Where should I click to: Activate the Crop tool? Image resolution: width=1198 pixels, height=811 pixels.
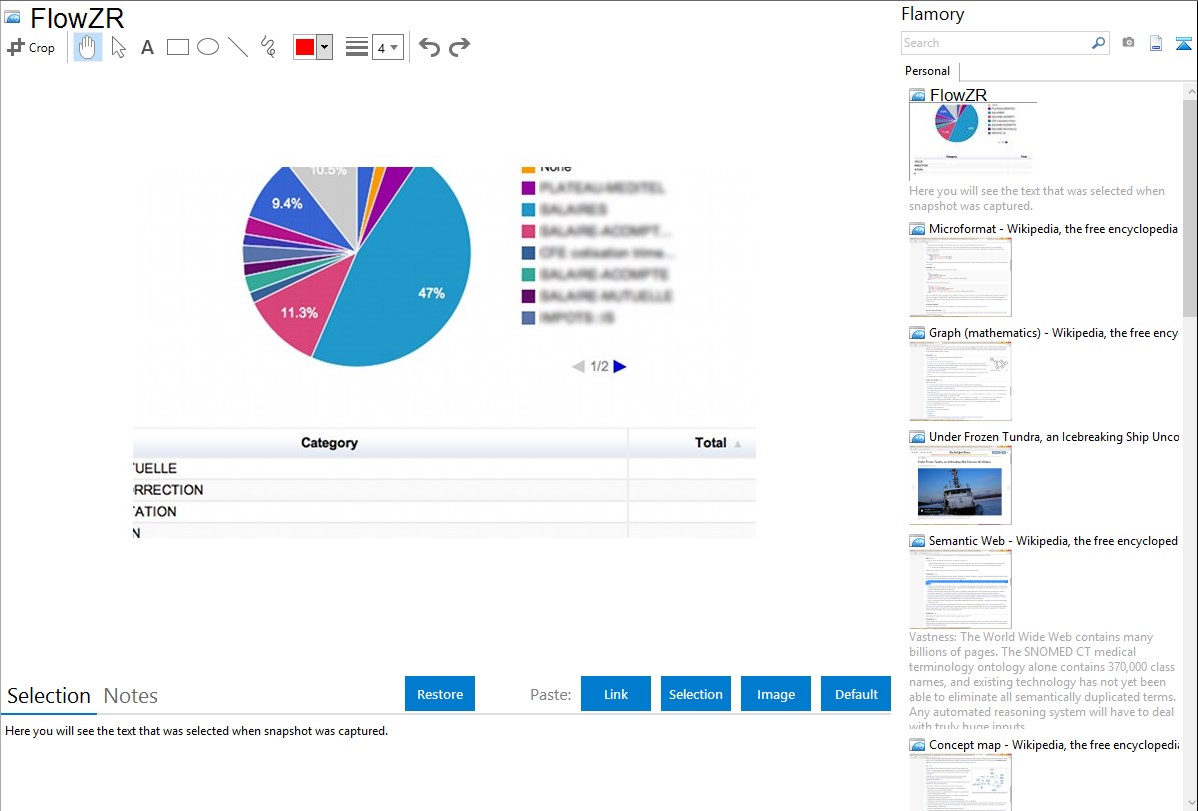(31, 47)
